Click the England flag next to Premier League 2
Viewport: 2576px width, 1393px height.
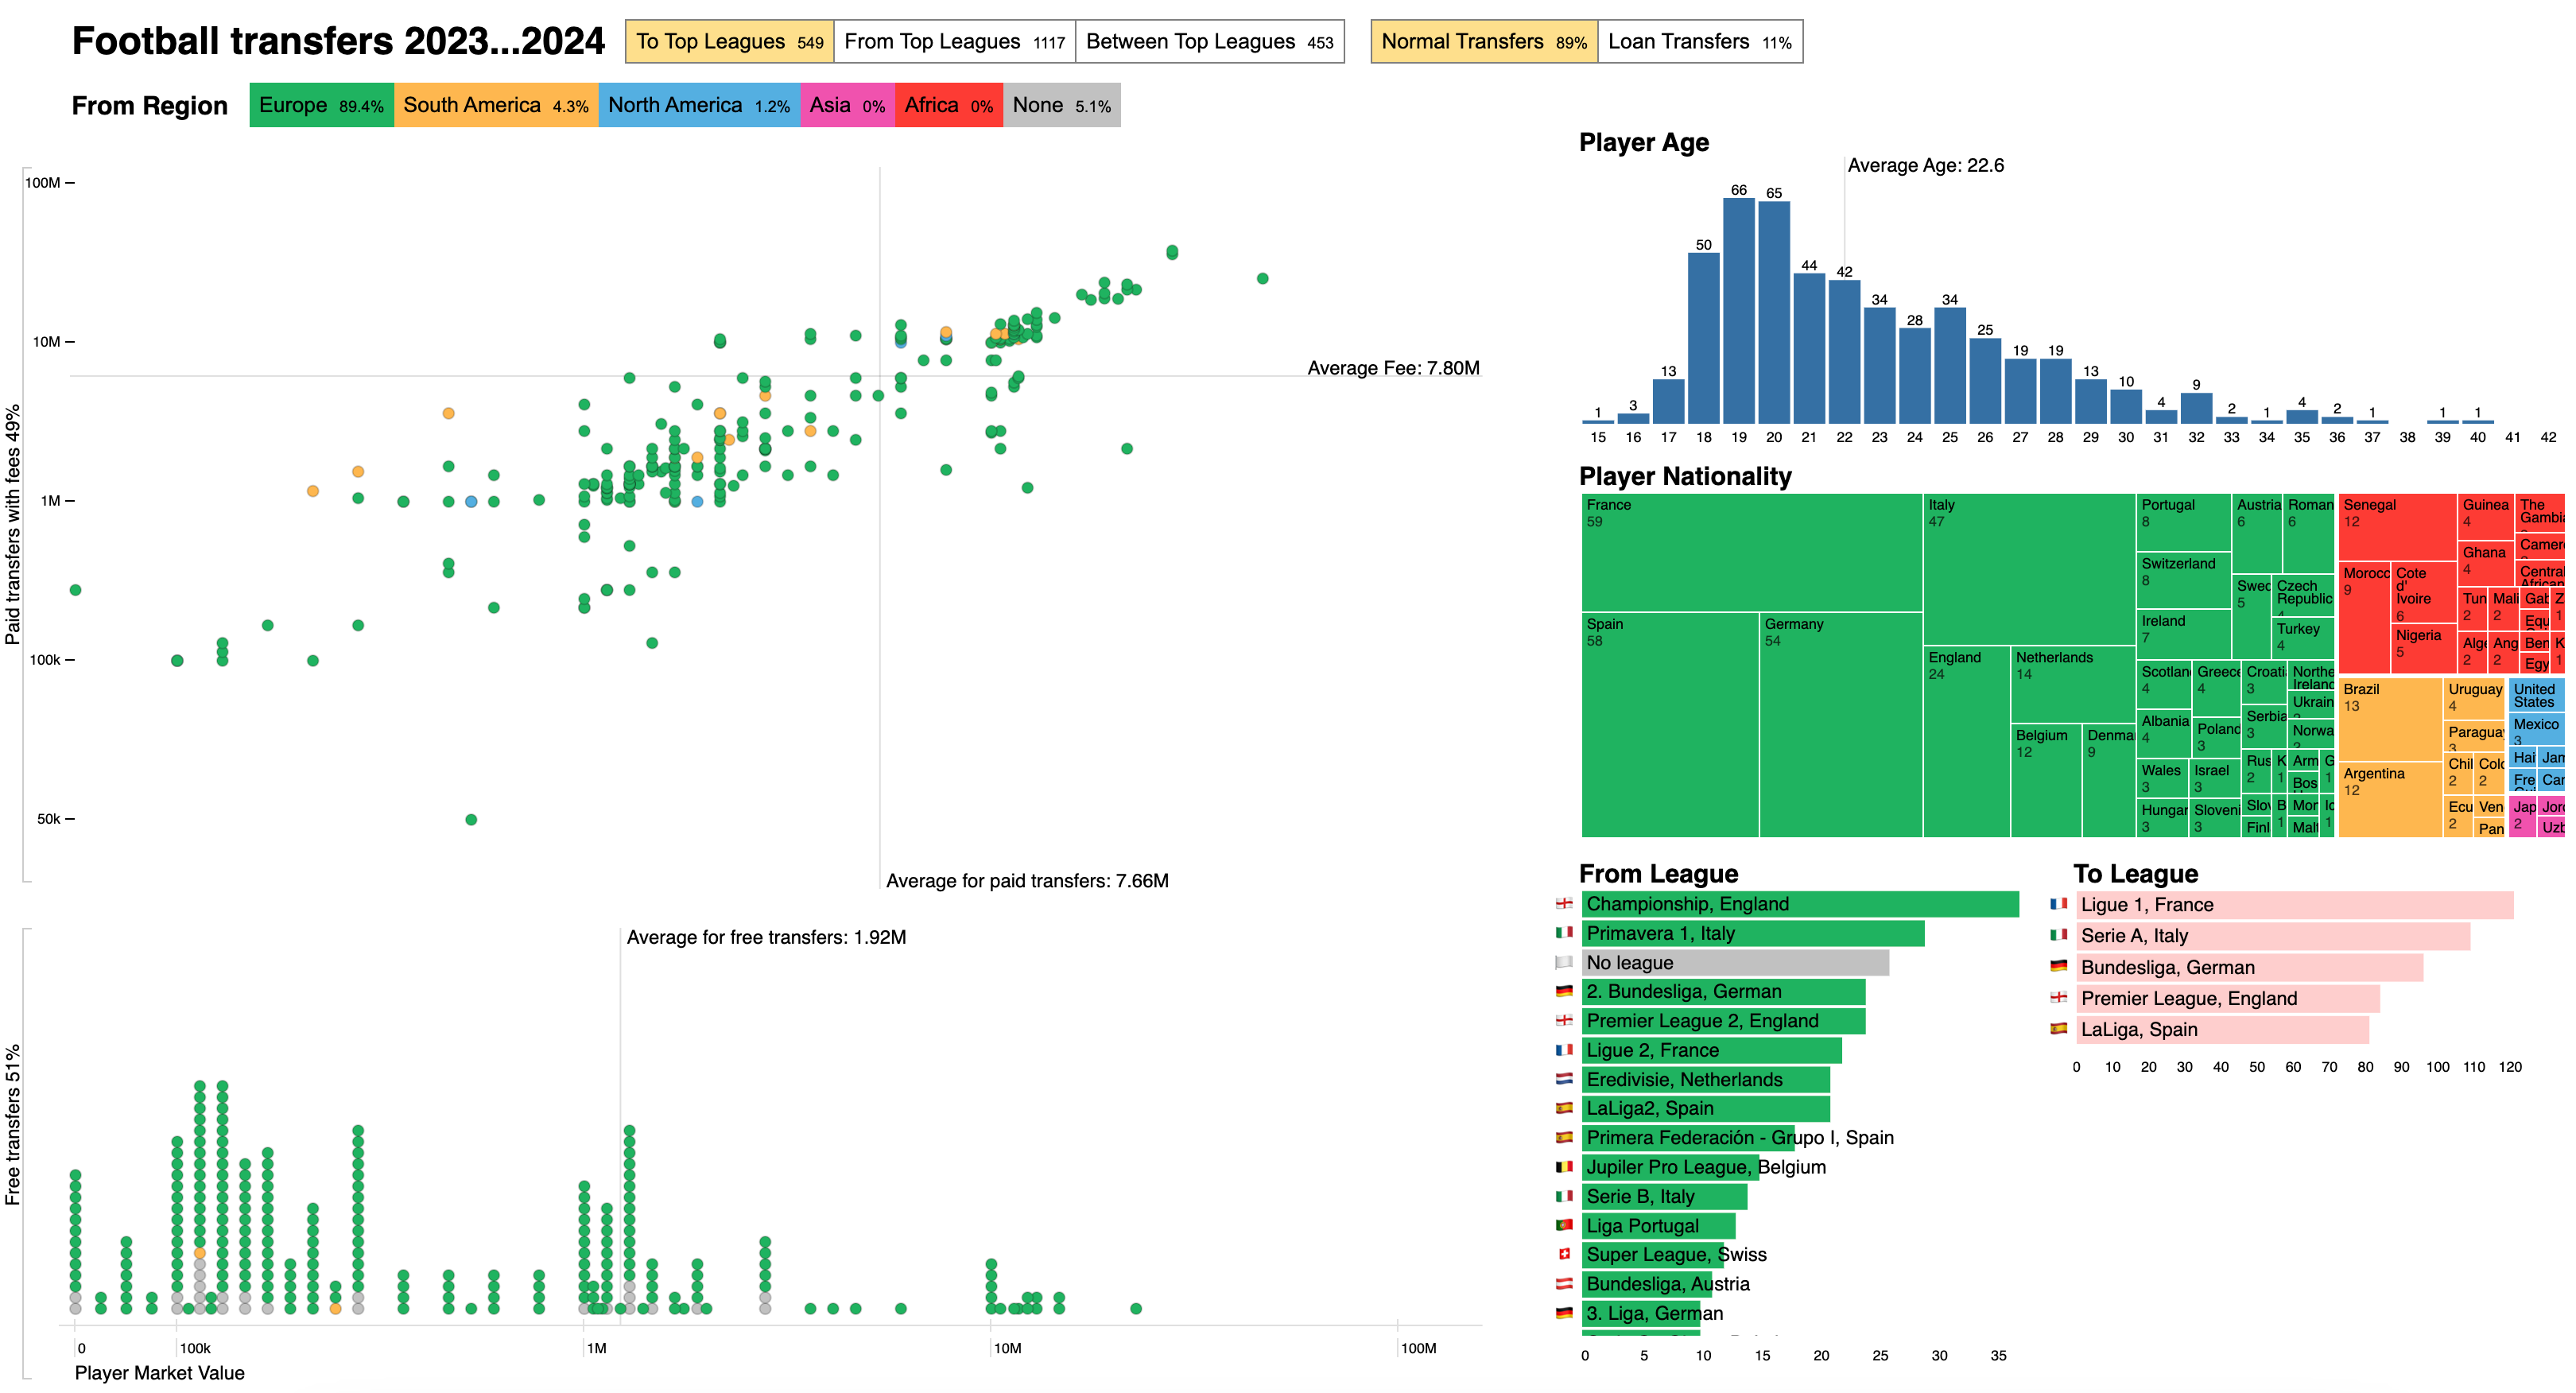1564,1021
